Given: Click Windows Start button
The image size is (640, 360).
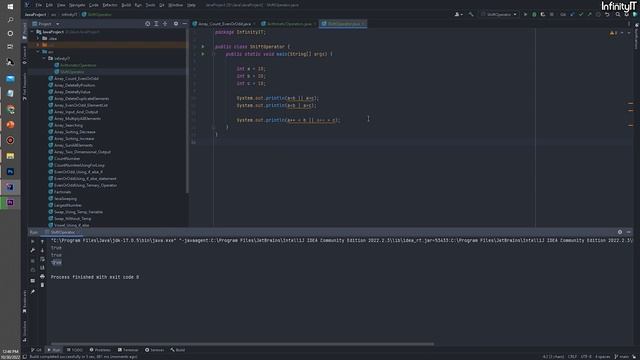Looking at the screenshot, I should 10,6.
